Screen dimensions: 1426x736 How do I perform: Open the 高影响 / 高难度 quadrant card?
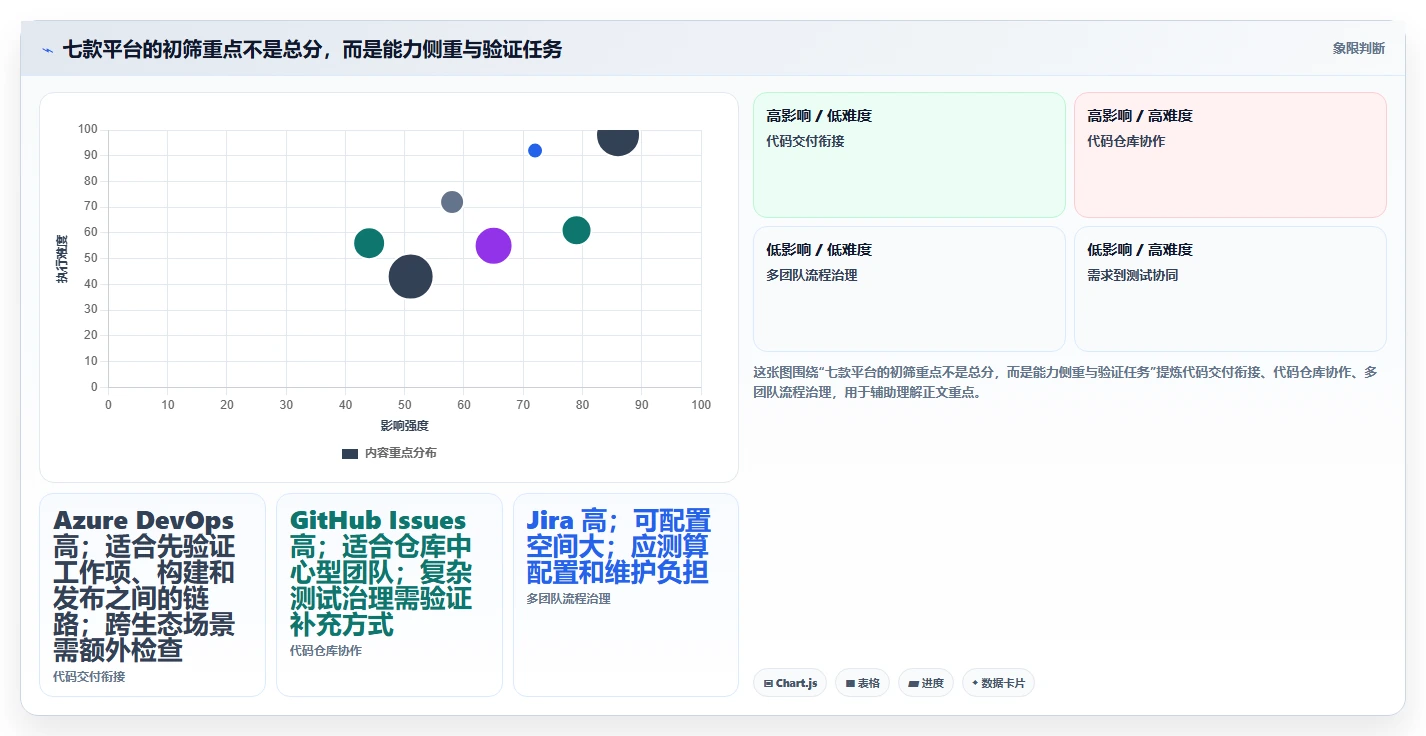1230,155
